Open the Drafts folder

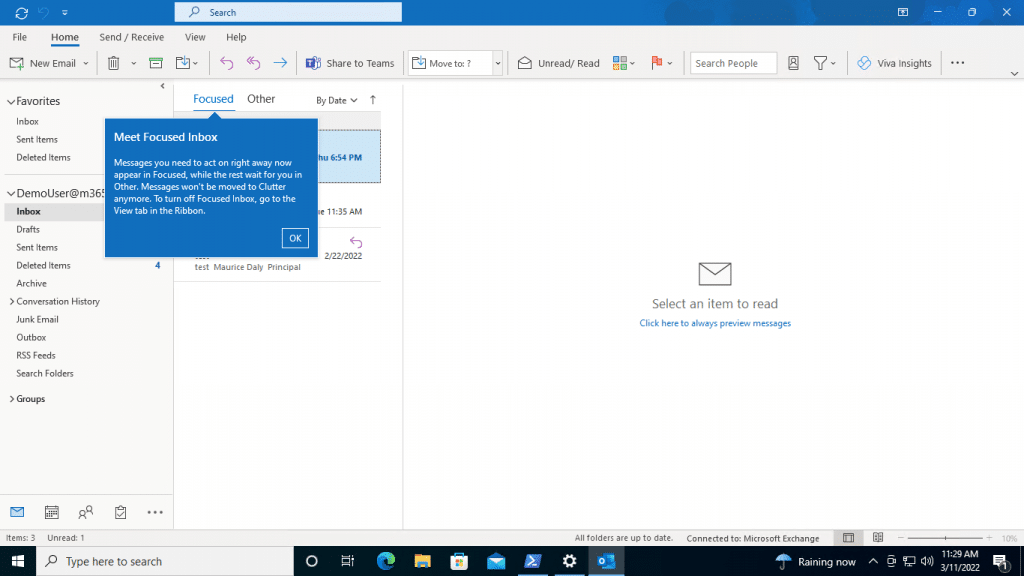28,230
